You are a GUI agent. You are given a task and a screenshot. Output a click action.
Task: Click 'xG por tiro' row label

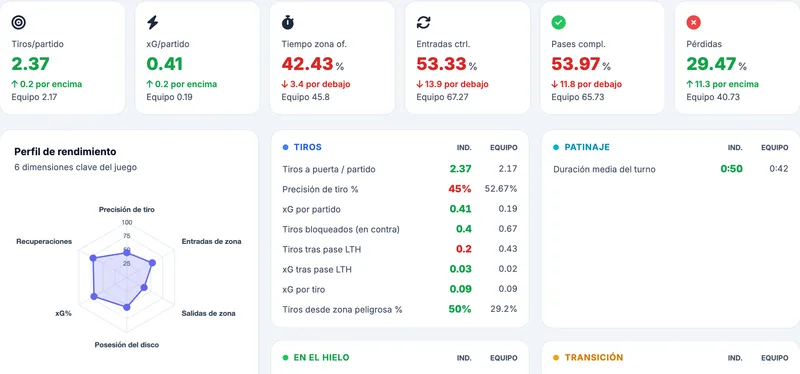pos(304,289)
